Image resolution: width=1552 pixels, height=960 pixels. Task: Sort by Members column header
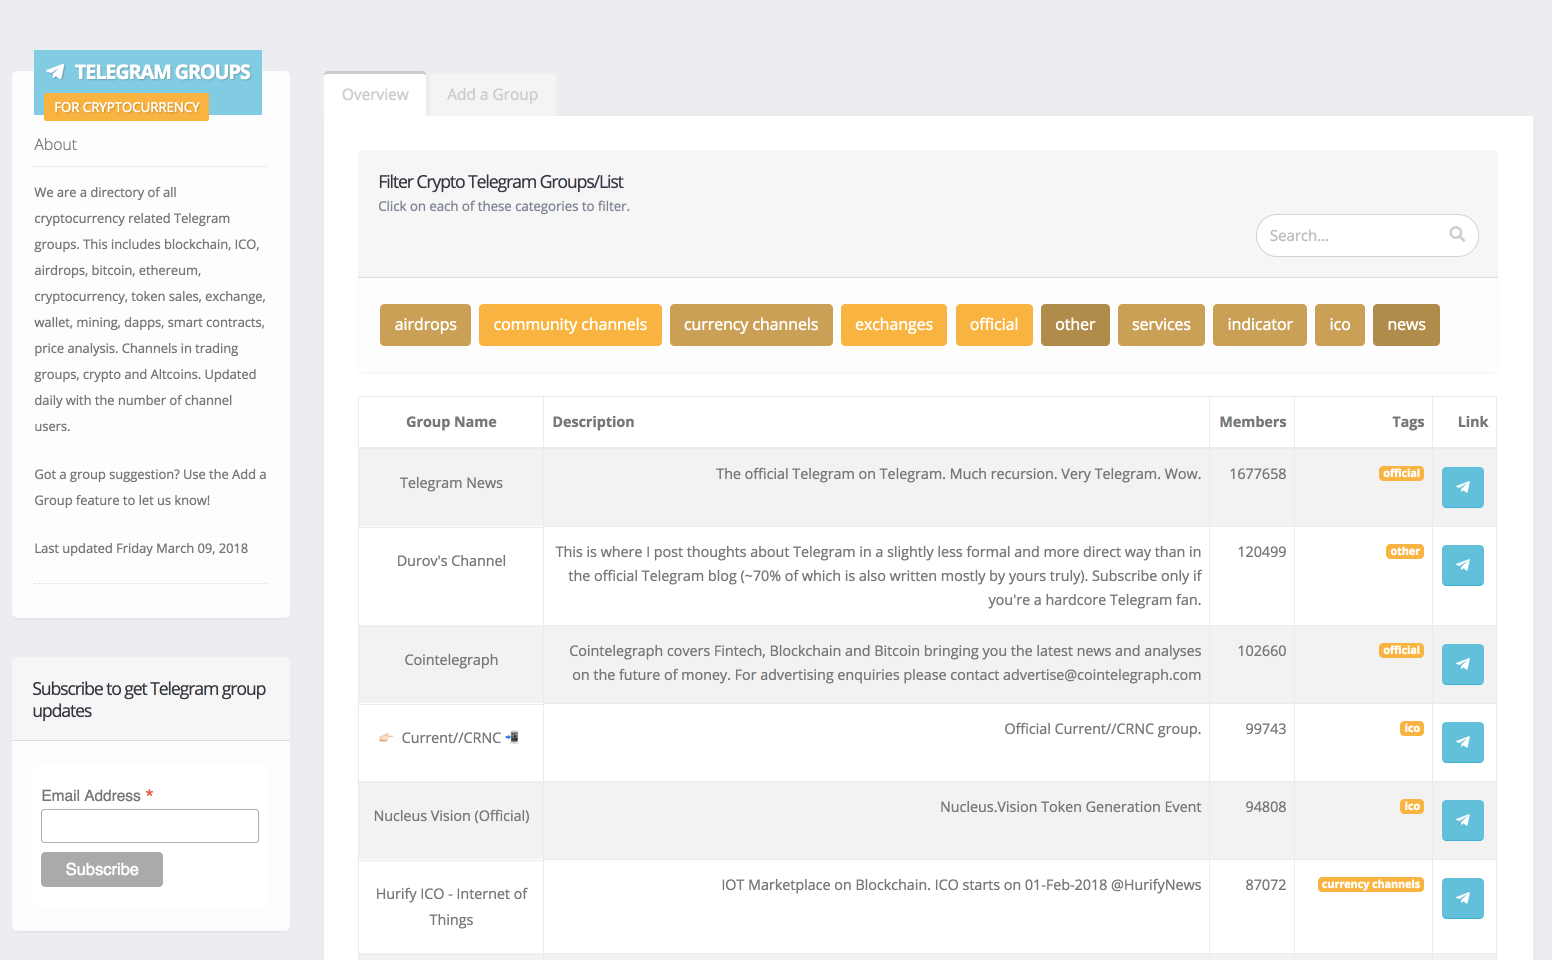[x=1253, y=422]
